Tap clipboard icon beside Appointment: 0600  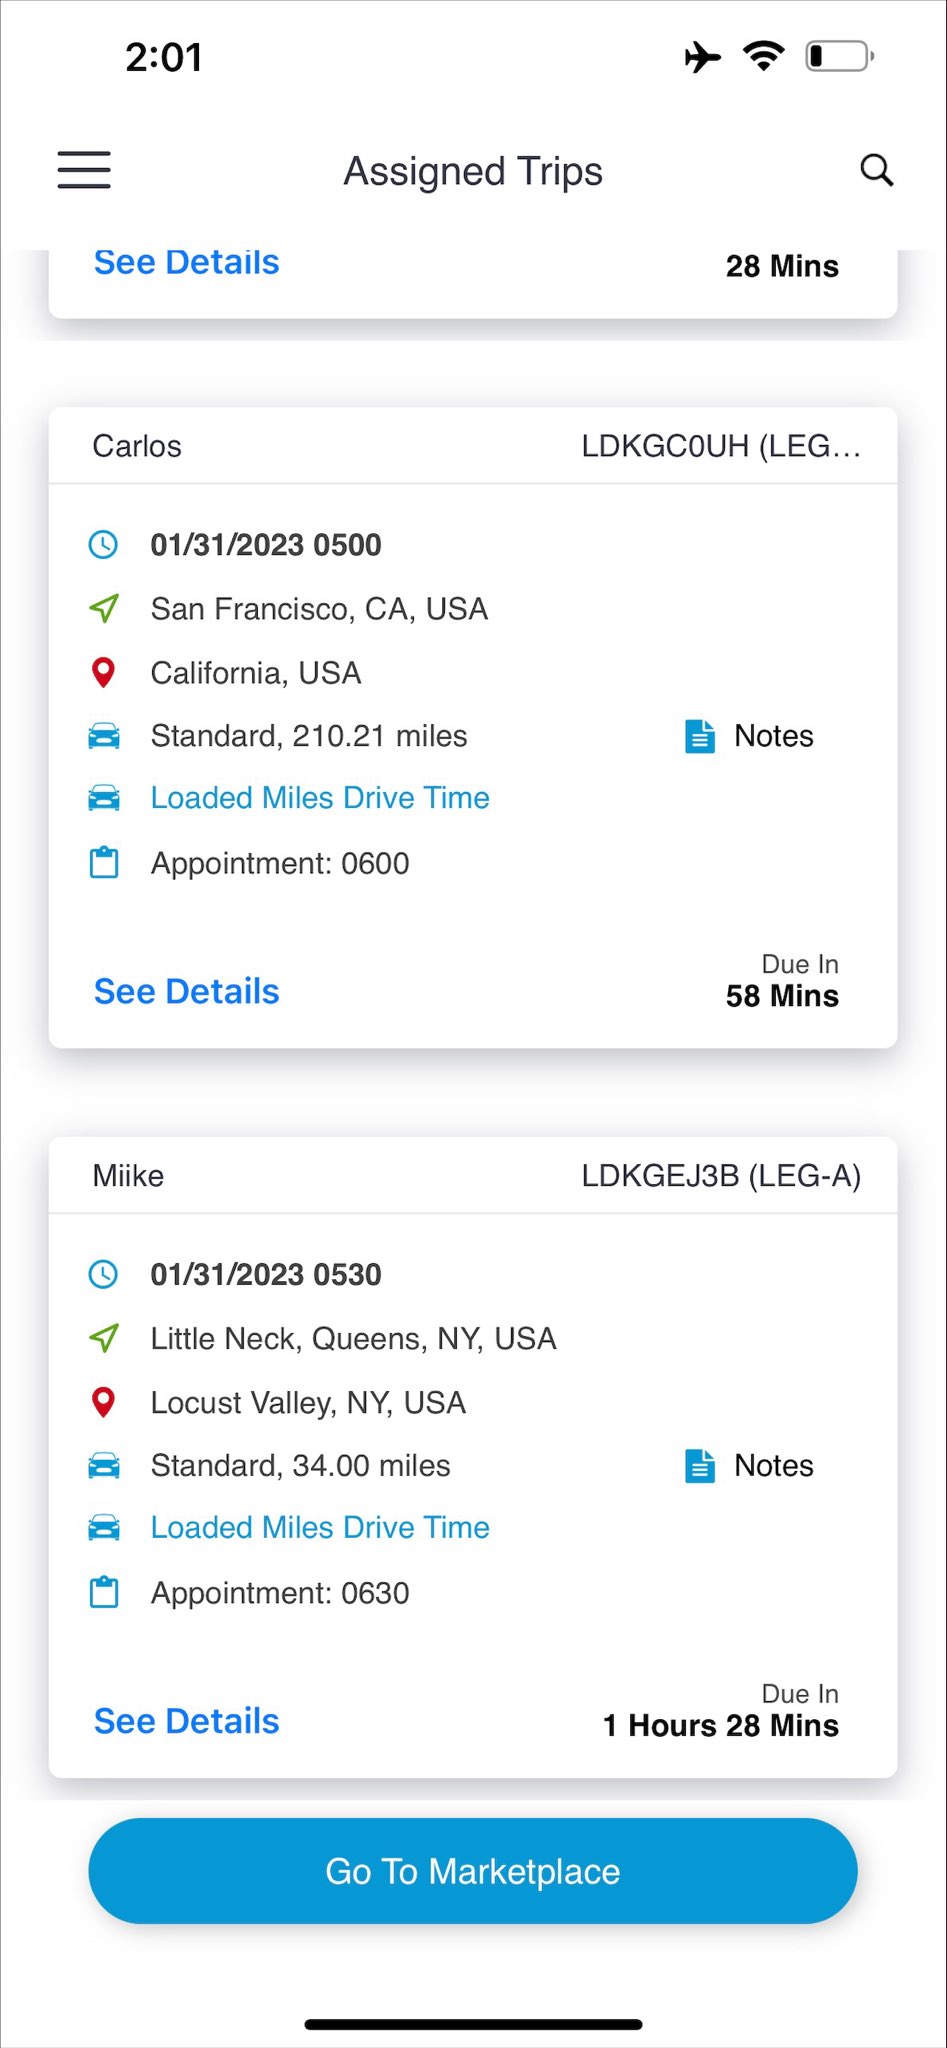[x=104, y=863]
